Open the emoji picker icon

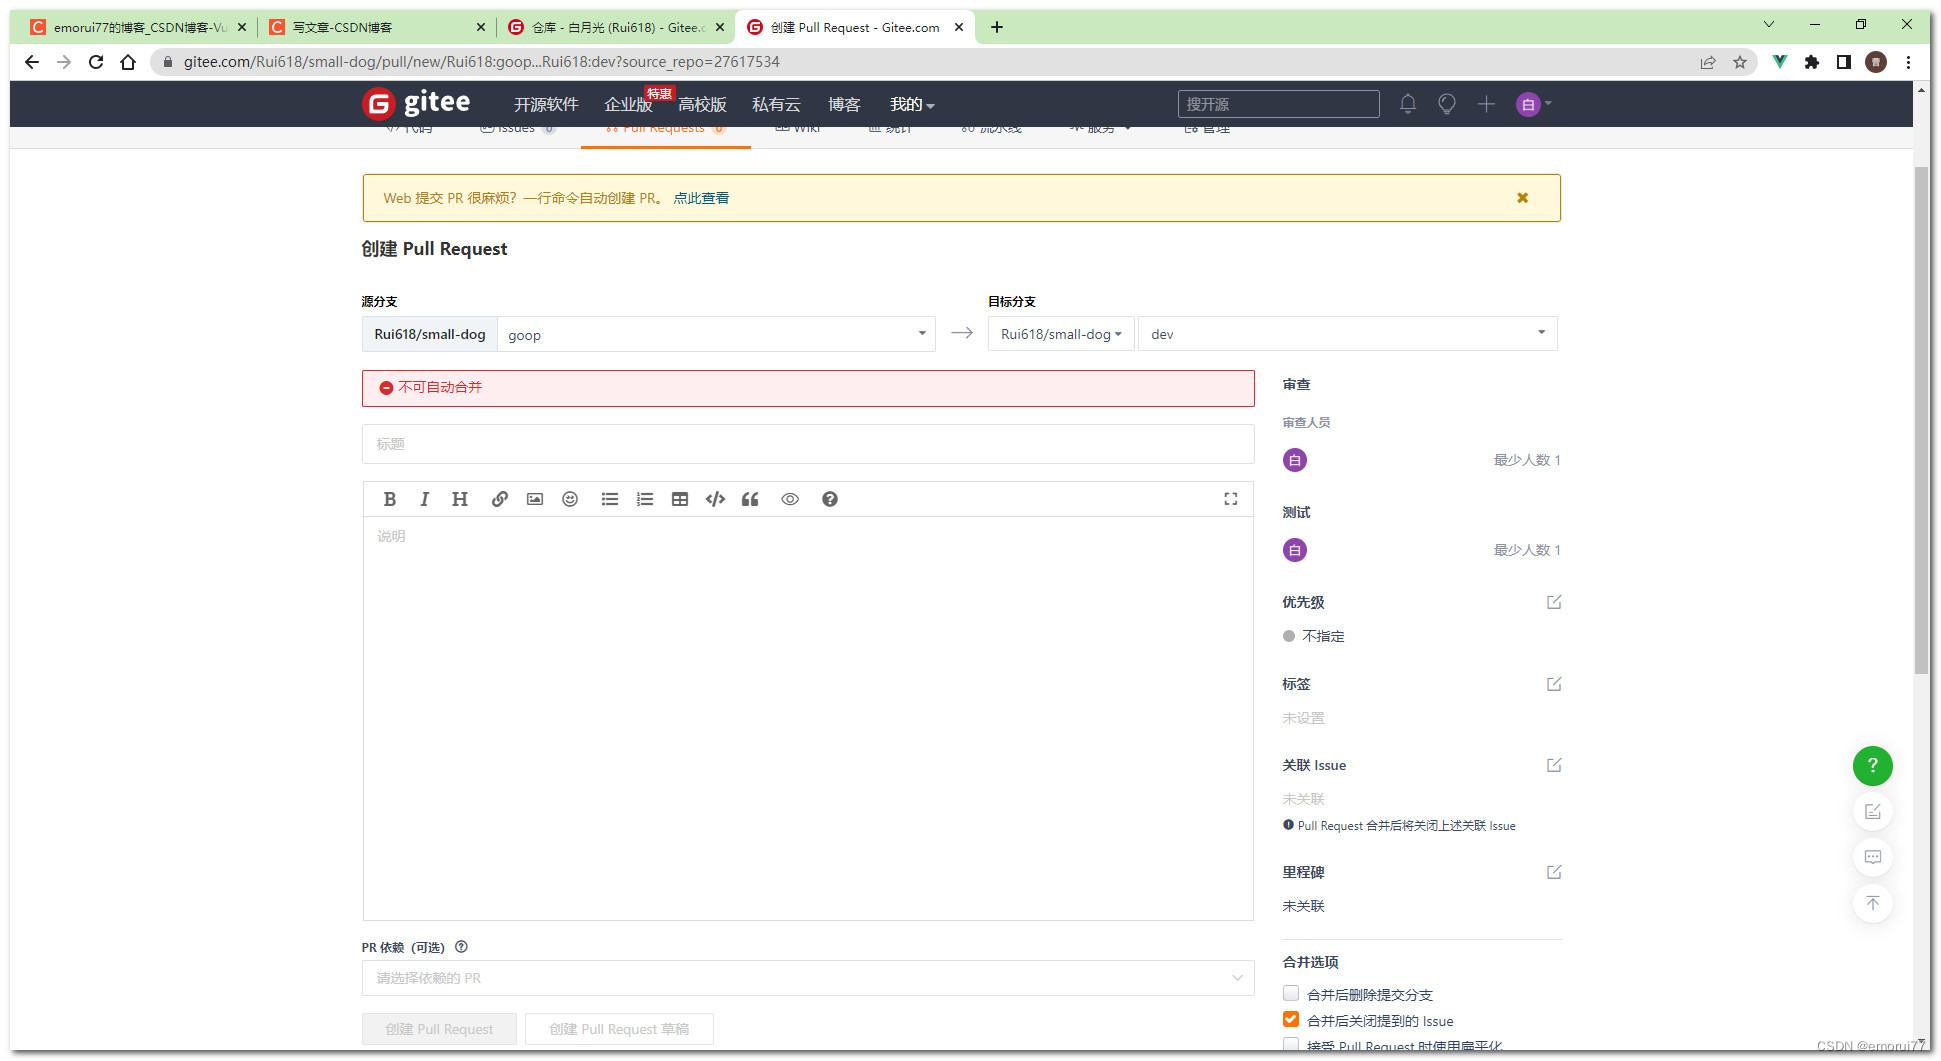pos(570,499)
